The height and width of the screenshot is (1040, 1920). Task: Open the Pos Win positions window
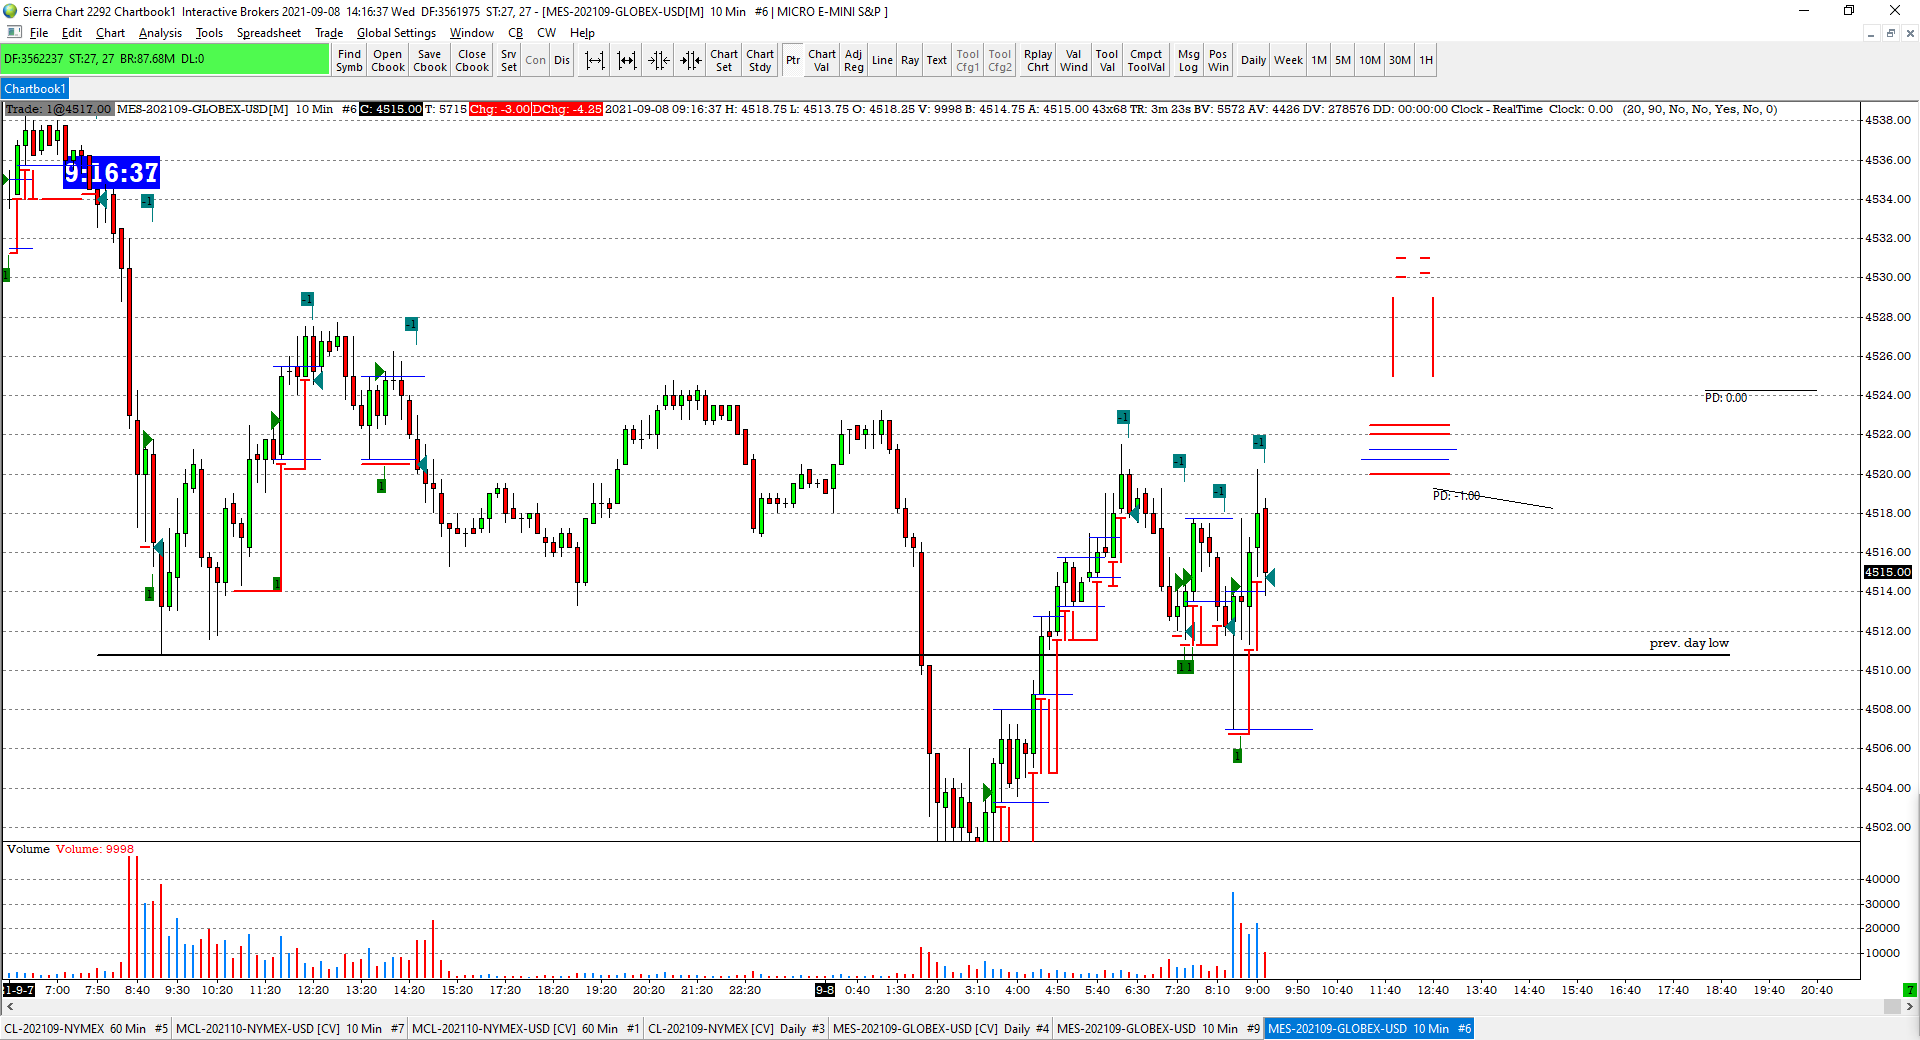(x=1218, y=60)
